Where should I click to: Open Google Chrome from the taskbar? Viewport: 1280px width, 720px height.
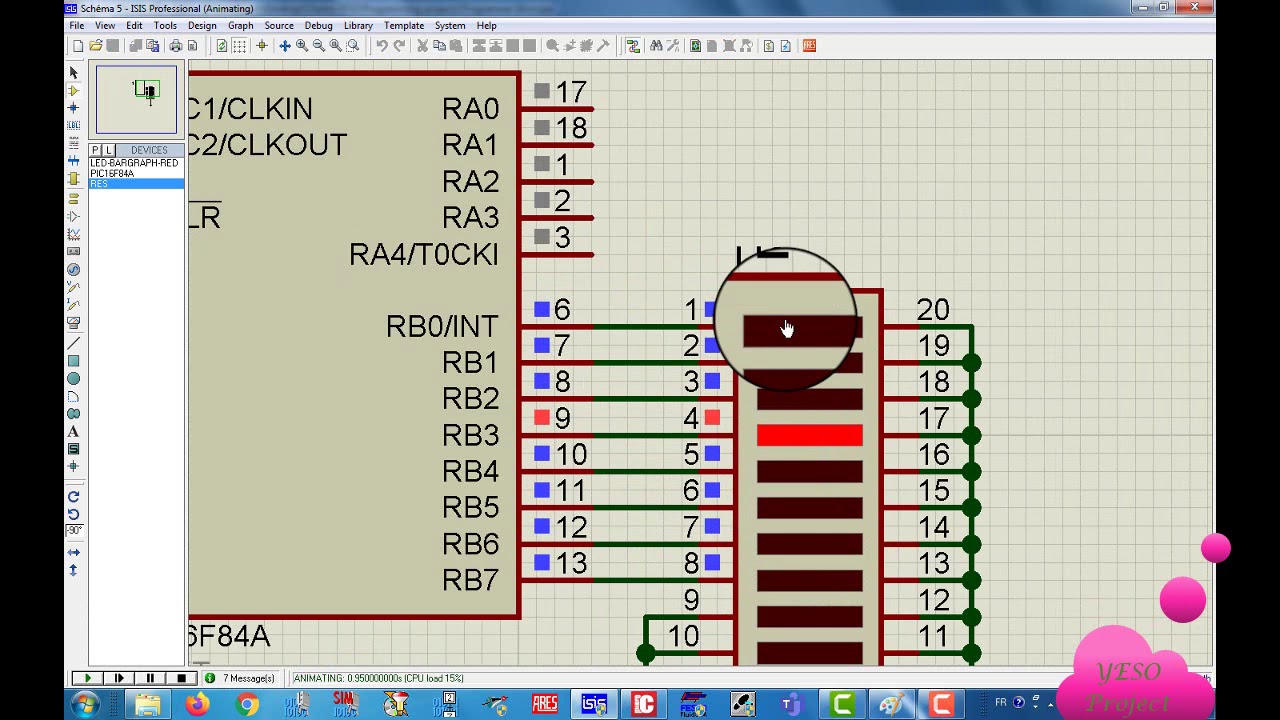246,704
